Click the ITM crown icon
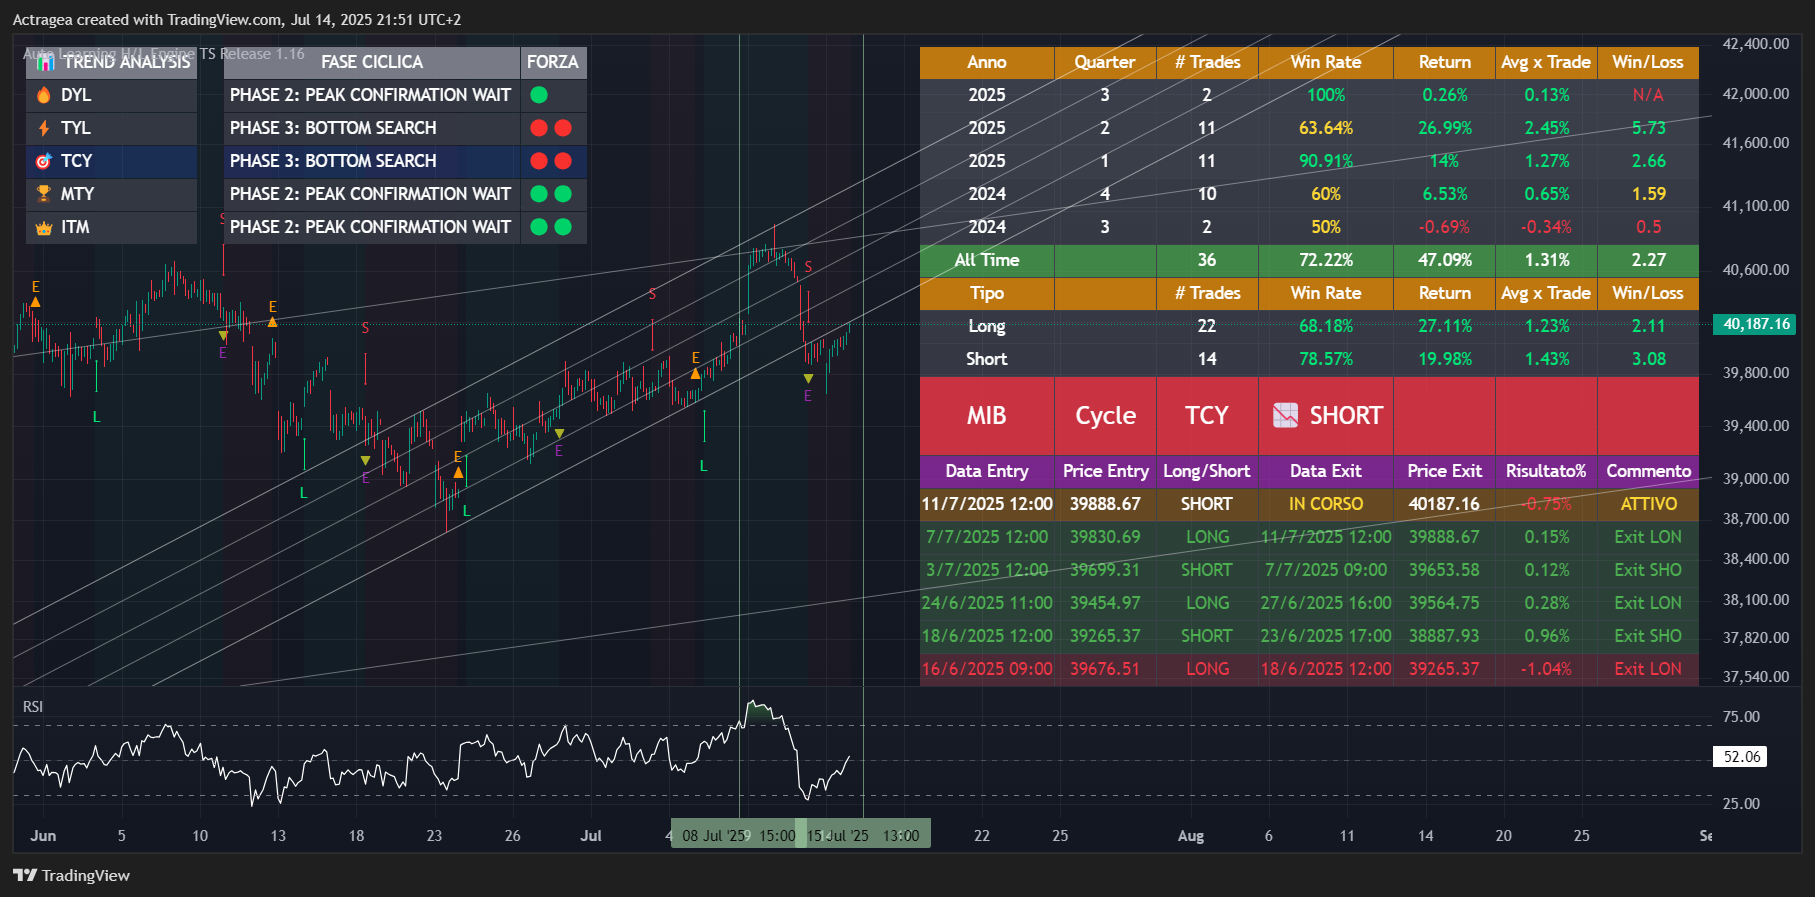 click(x=44, y=228)
